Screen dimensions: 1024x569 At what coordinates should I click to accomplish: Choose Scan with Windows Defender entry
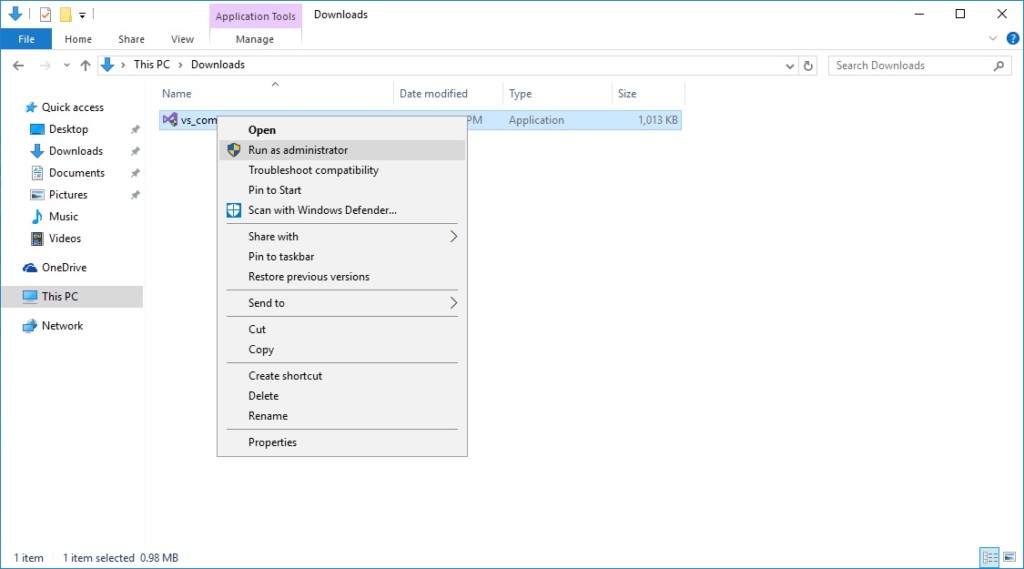click(342, 210)
